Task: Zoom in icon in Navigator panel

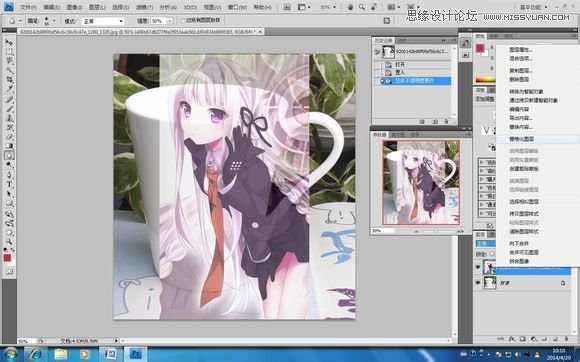Action: pos(460,231)
